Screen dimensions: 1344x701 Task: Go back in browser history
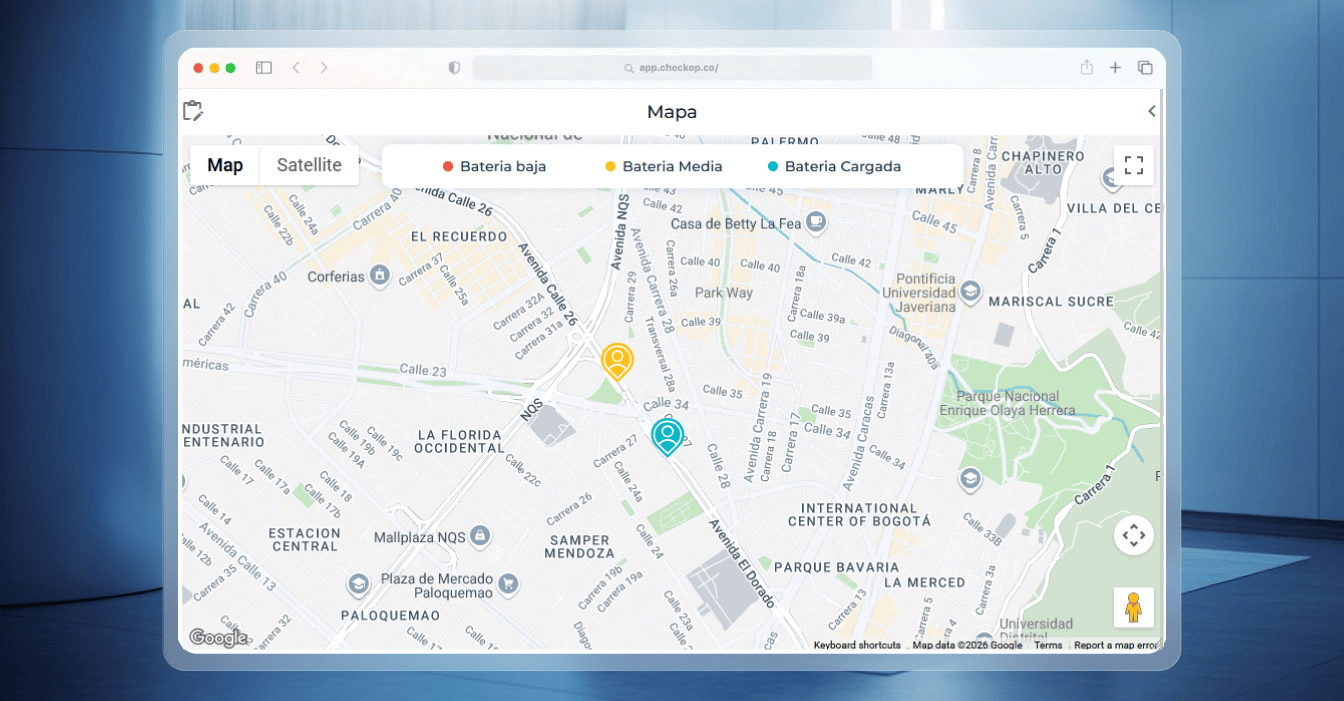295,68
